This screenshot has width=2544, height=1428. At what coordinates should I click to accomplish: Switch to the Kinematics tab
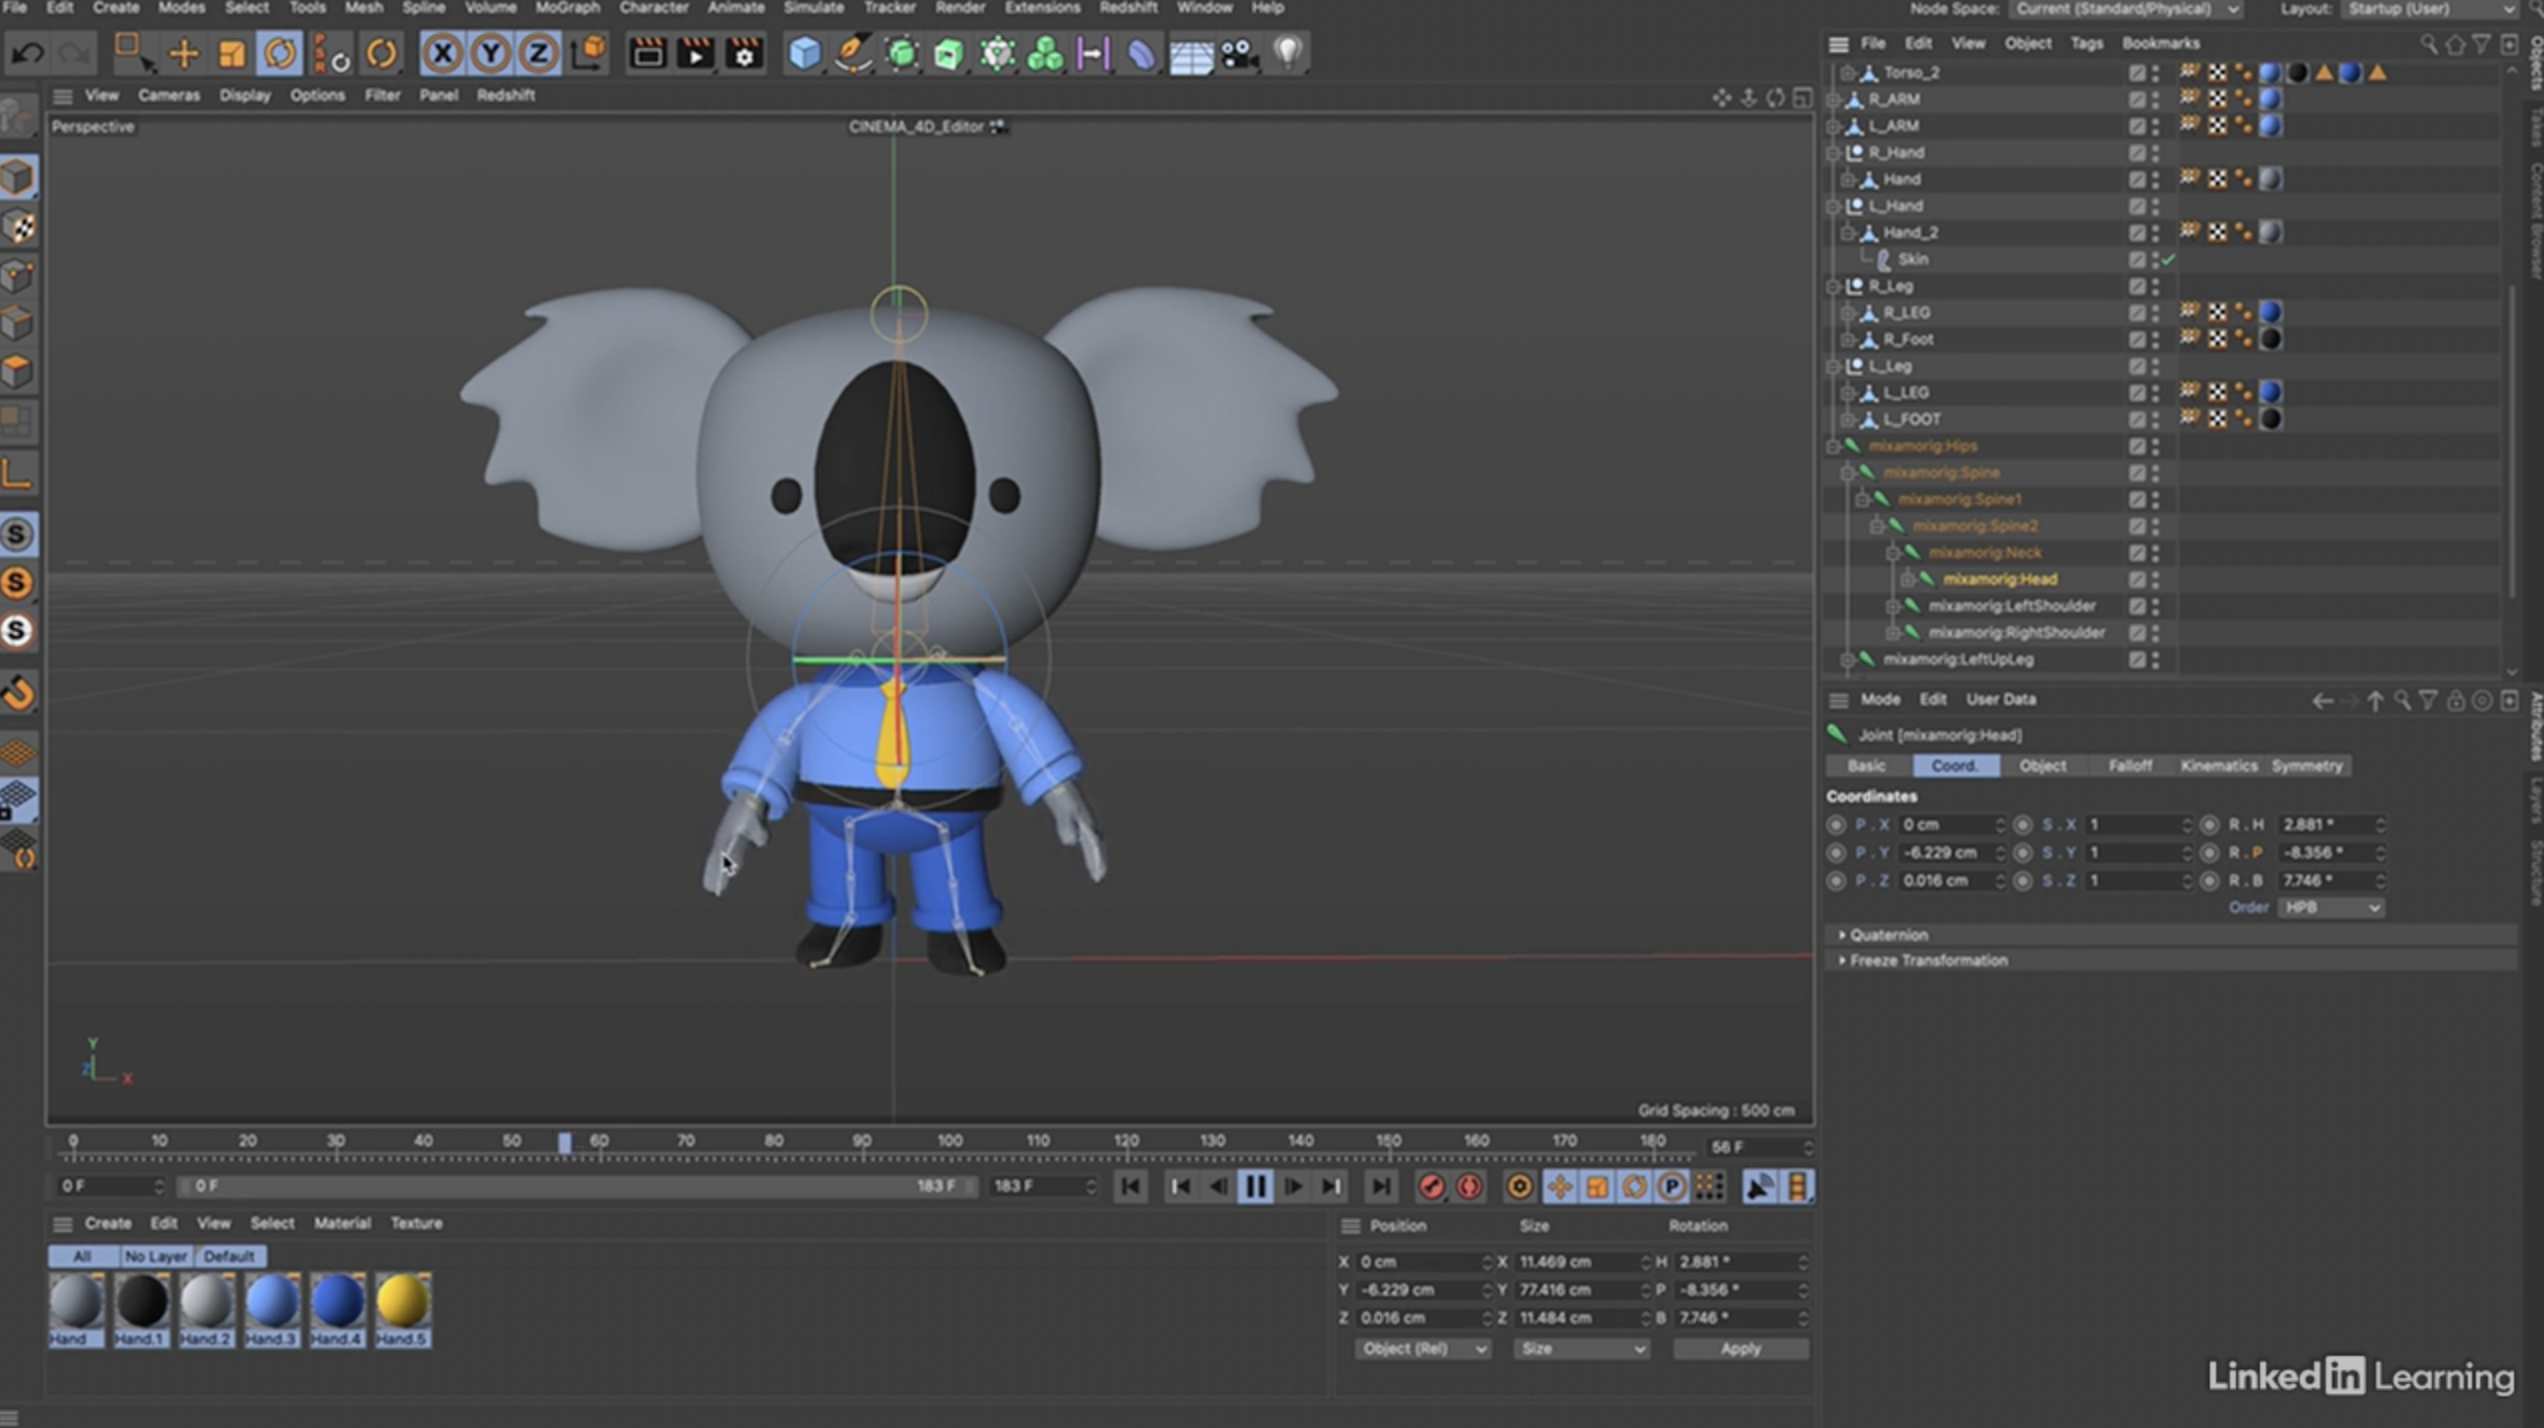pos(2220,765)
